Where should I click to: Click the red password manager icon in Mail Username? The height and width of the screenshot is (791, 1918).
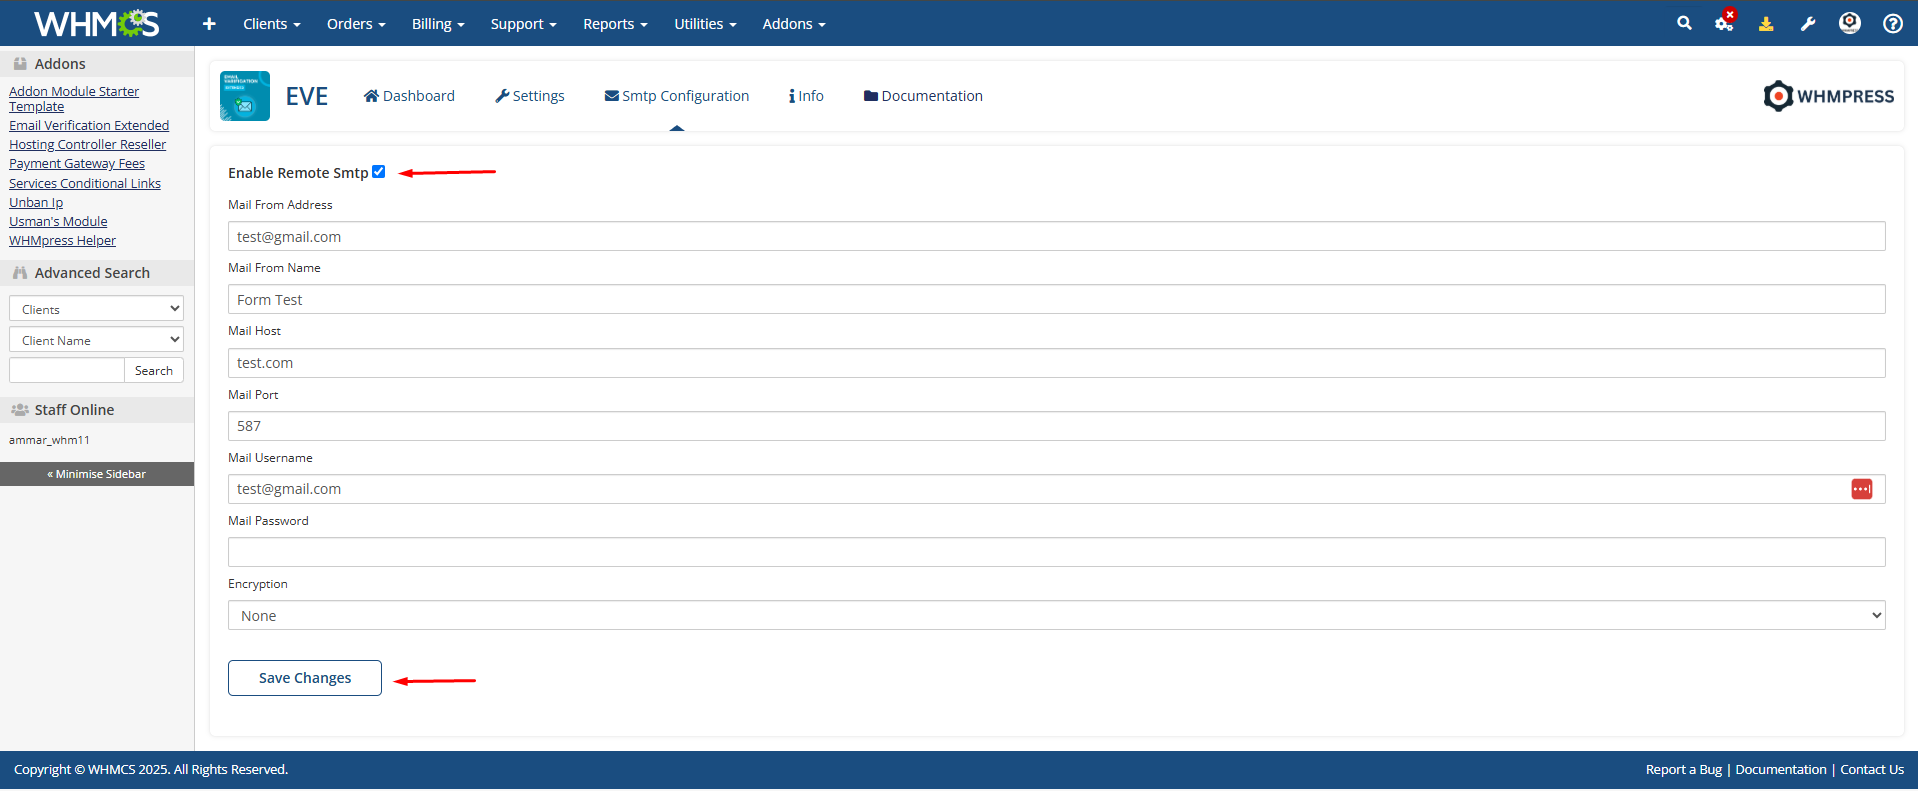(1861, 489)
